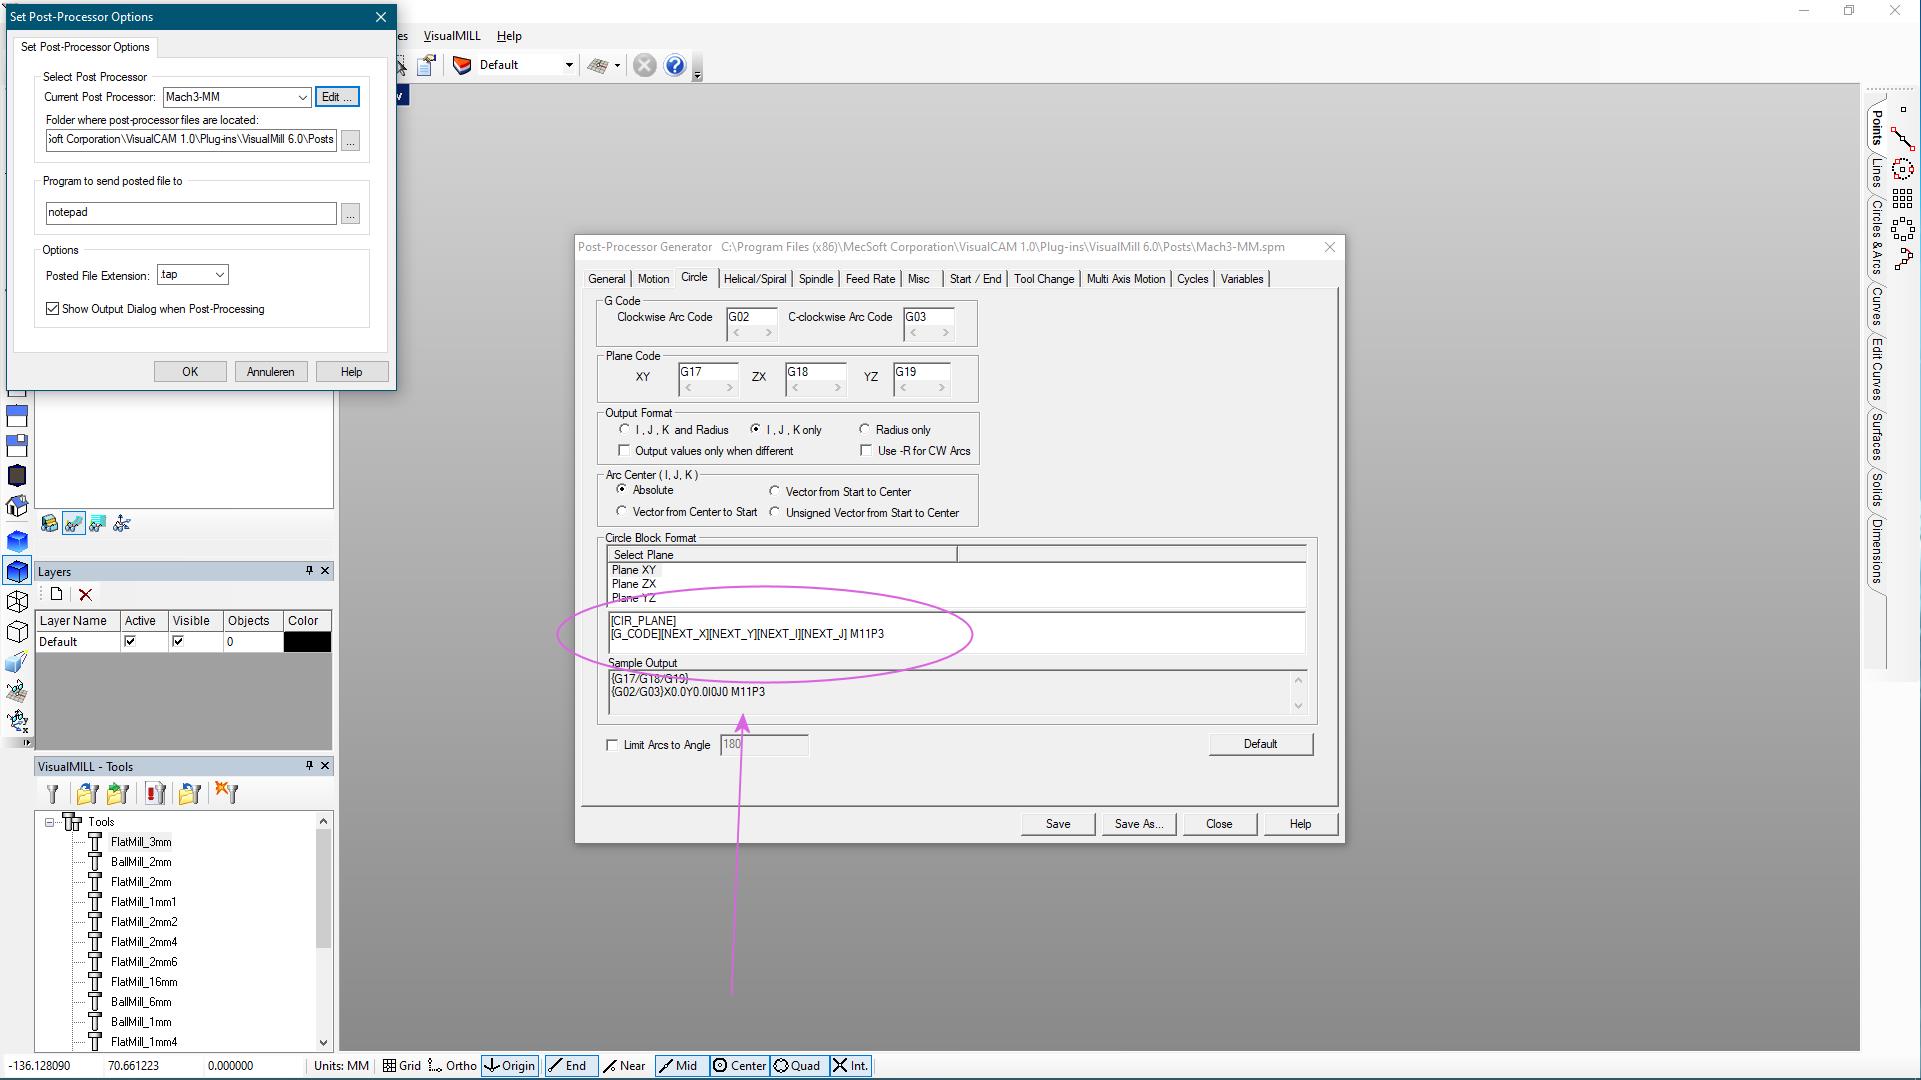Viewport: 1921px width, 1080px height.
Task: Select the point-on-line tool icon
Action: pos(1902,141)
